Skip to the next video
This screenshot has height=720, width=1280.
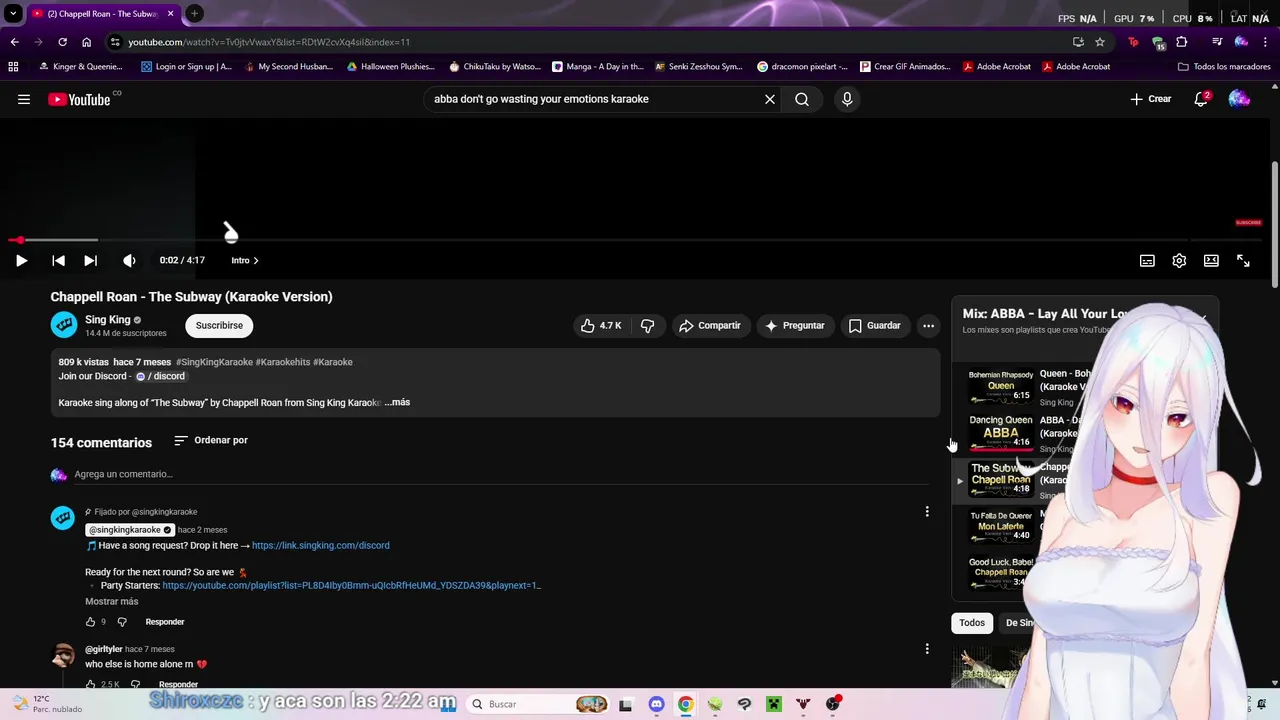coord(90,260)
